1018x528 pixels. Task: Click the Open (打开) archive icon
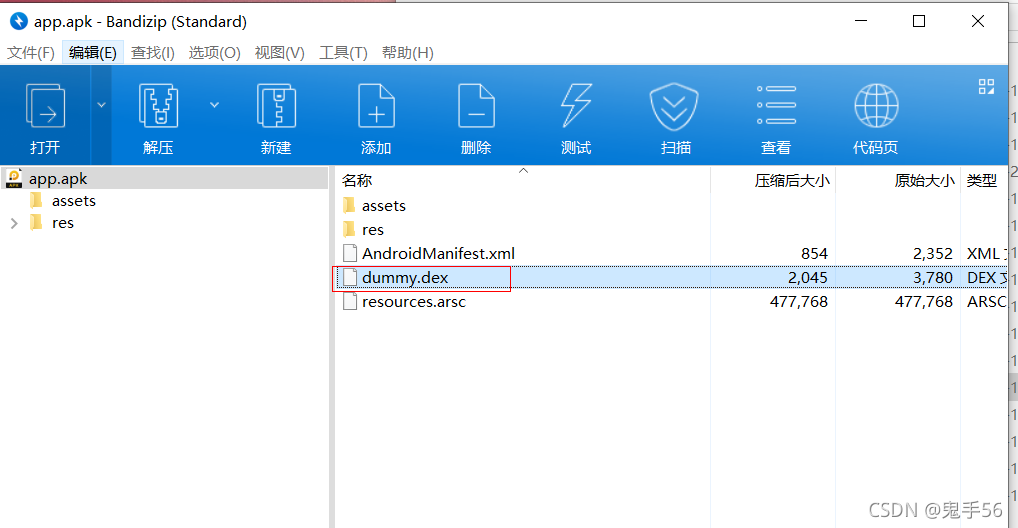coord(45,106)
